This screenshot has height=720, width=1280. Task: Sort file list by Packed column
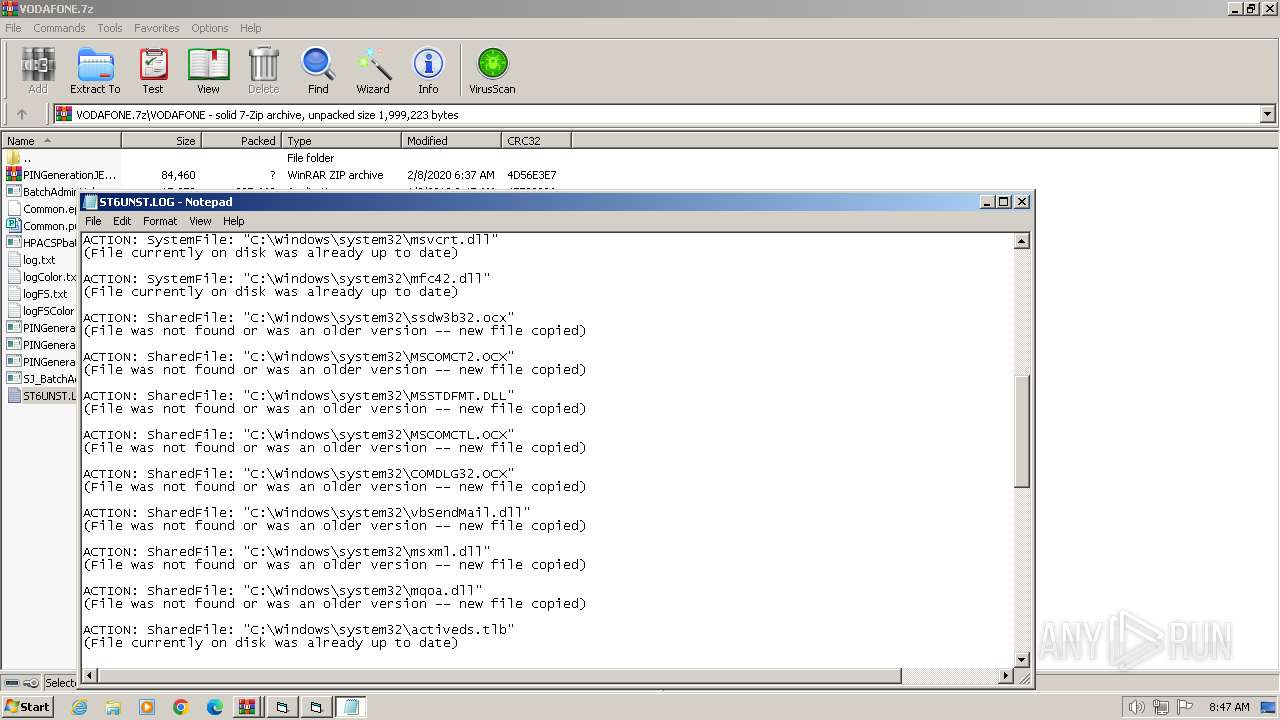coord(242,141)
